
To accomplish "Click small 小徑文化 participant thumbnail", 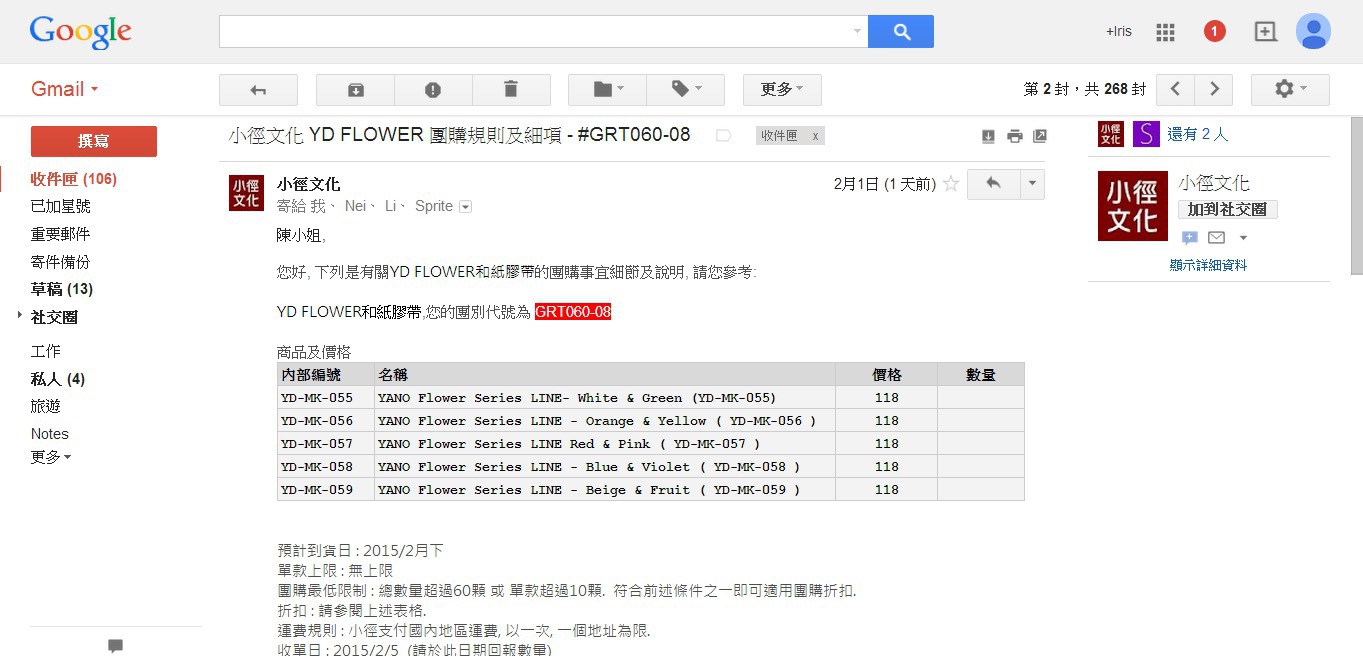I will pyautogui.click(x=1111, y=134).
